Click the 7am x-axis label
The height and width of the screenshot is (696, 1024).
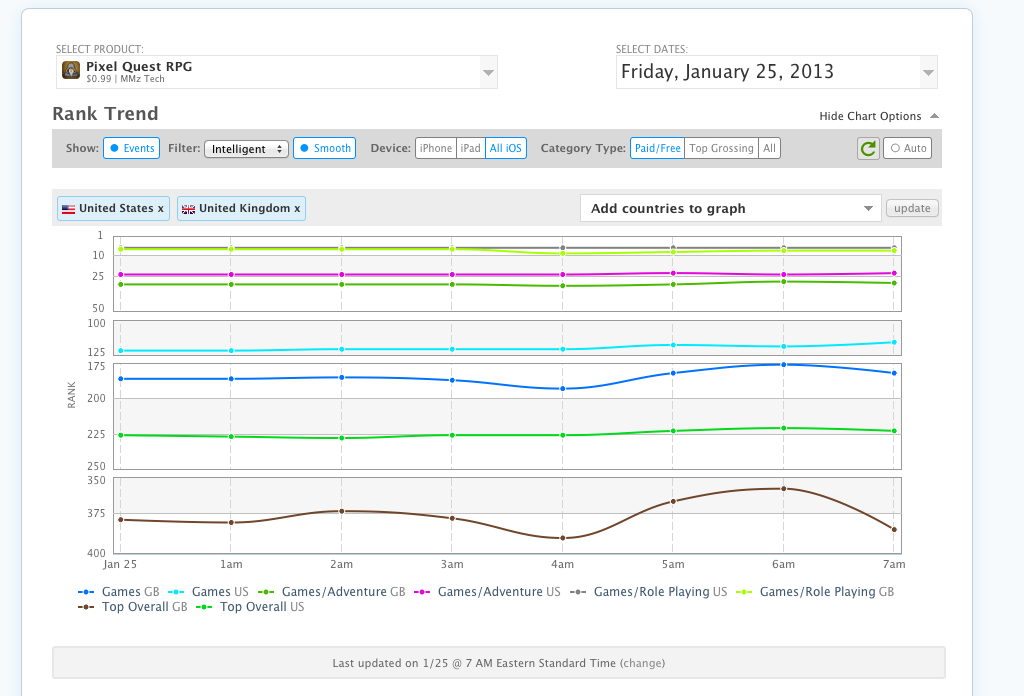point(894,564)
